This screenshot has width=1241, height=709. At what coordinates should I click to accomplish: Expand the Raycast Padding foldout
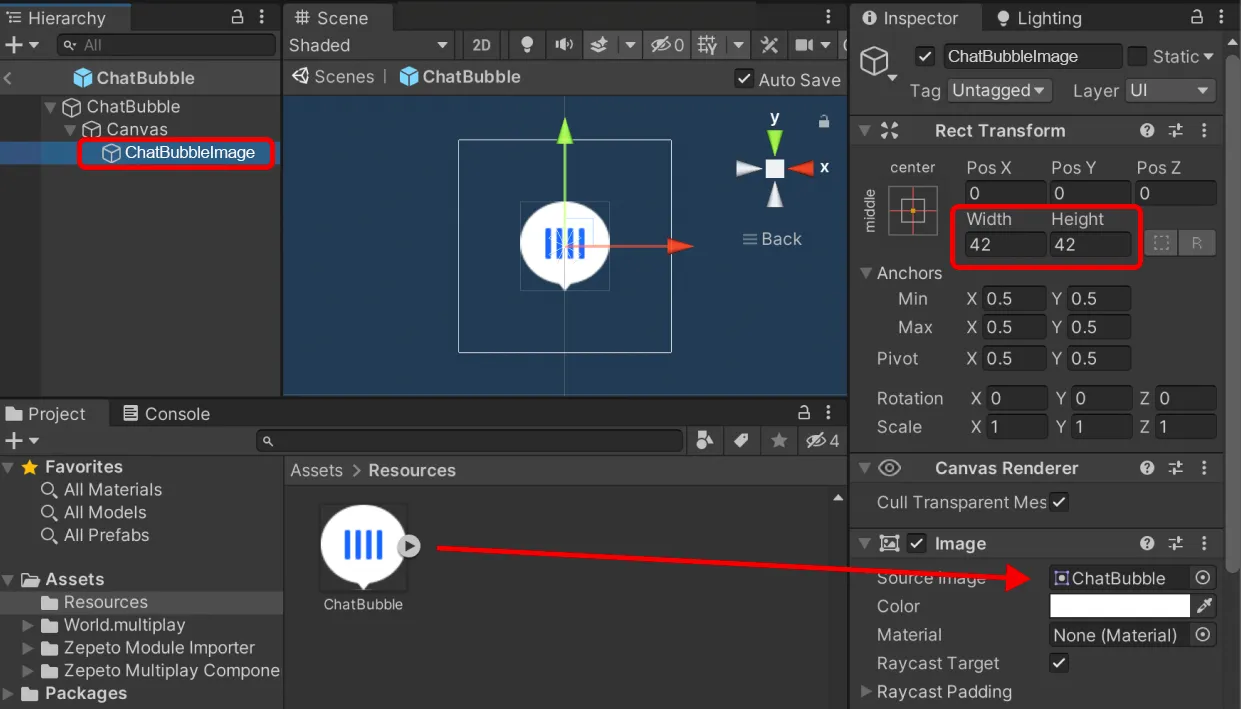tap(866, 692)
